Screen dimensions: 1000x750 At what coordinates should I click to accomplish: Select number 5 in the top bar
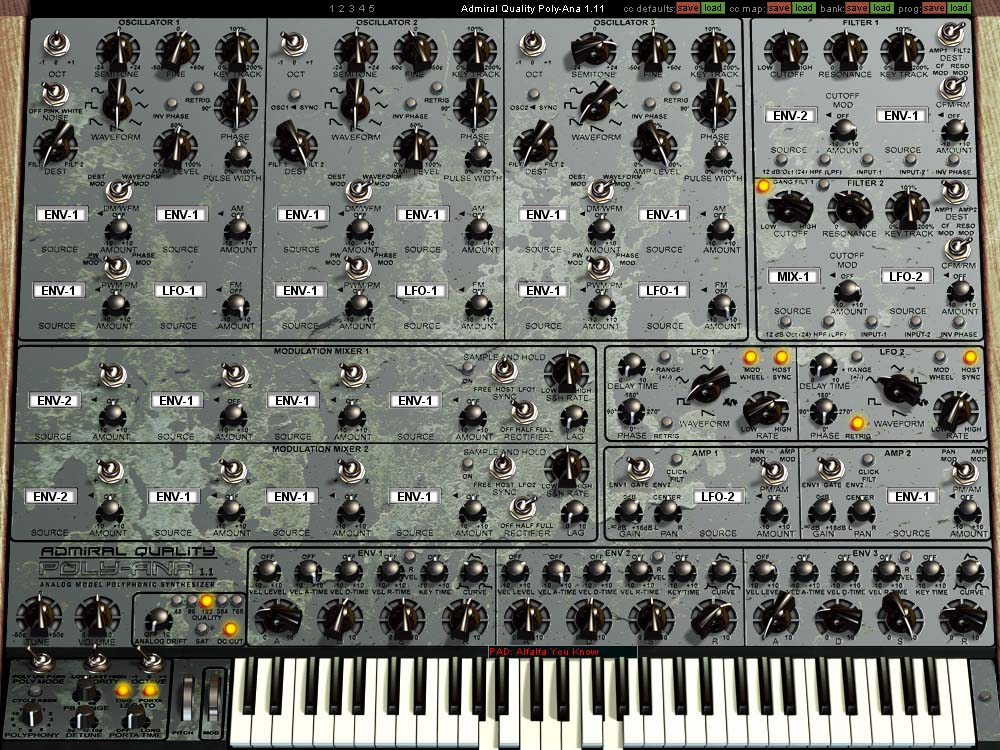(x=371, y=8)
